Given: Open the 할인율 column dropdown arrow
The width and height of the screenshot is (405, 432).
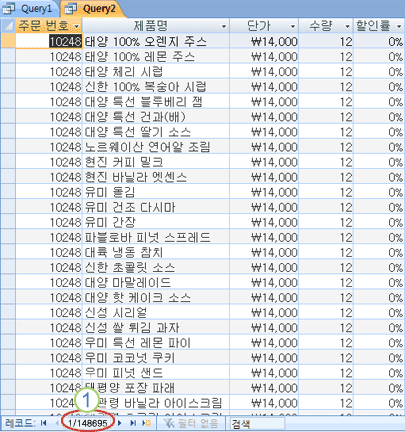Looking at the screenshot, I should (x=399, y=26).
